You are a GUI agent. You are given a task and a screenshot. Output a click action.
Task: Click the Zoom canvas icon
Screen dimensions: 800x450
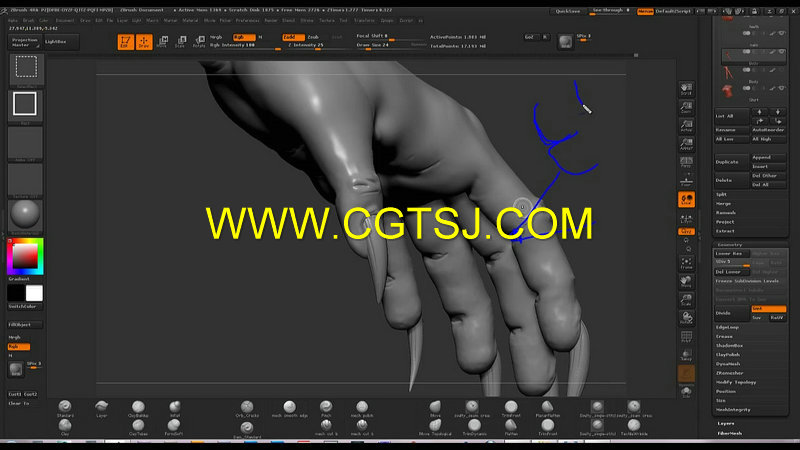click(686, 107)
